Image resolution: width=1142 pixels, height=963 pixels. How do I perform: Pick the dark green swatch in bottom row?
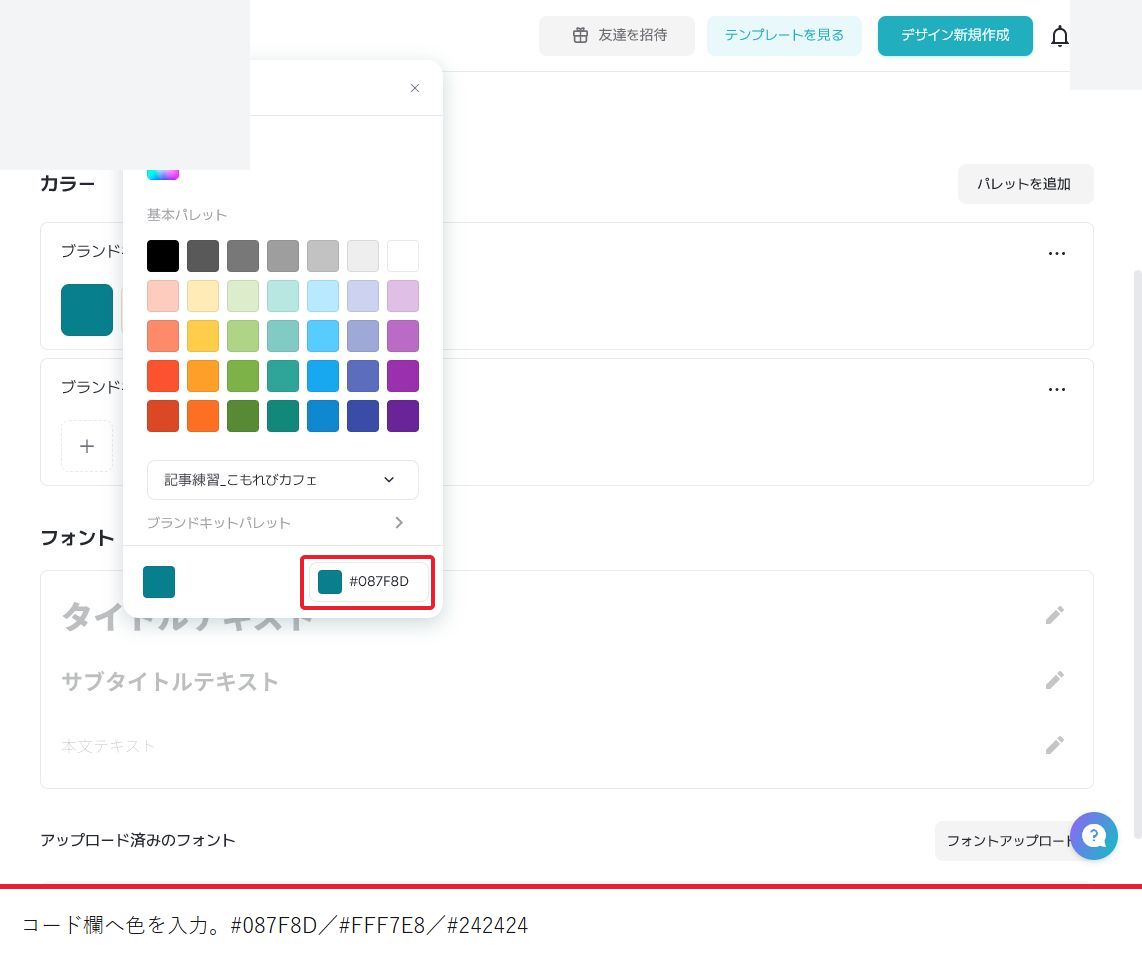243,416
